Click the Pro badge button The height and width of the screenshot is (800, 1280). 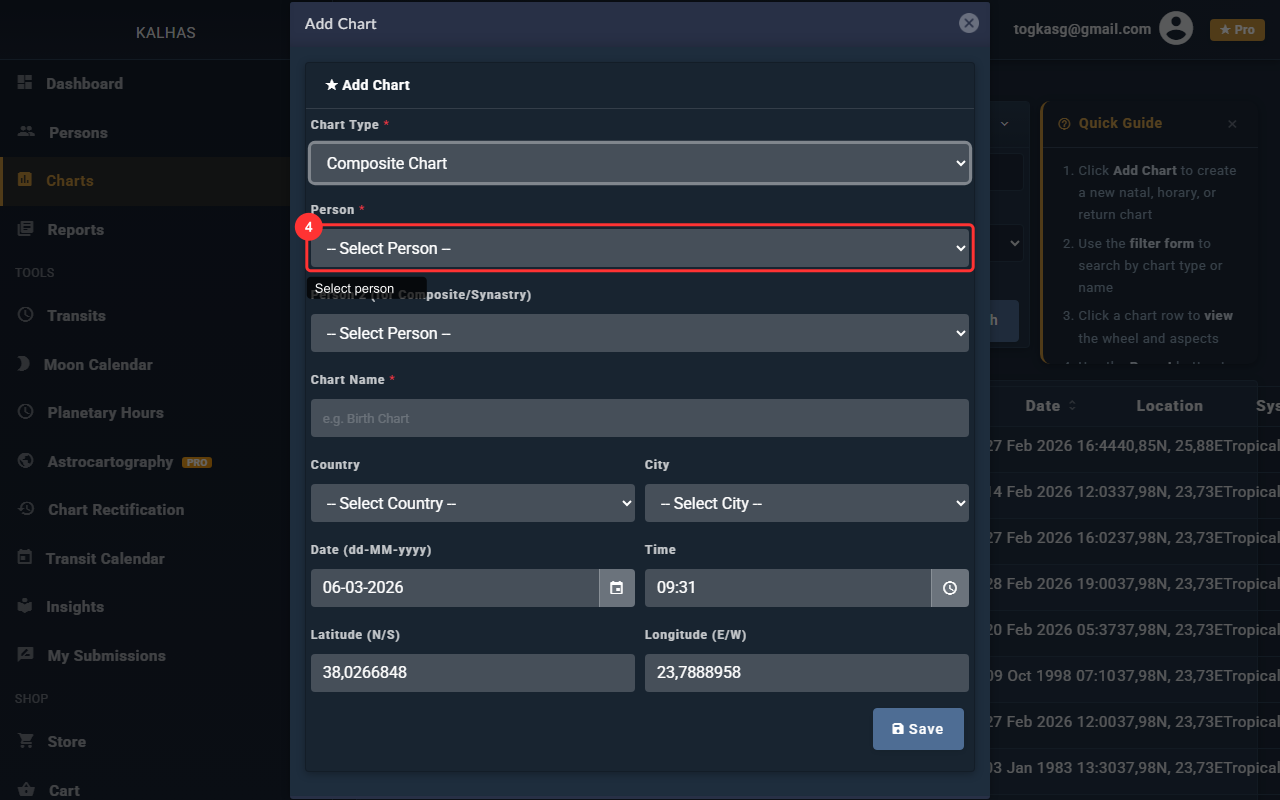(1236, 30)
